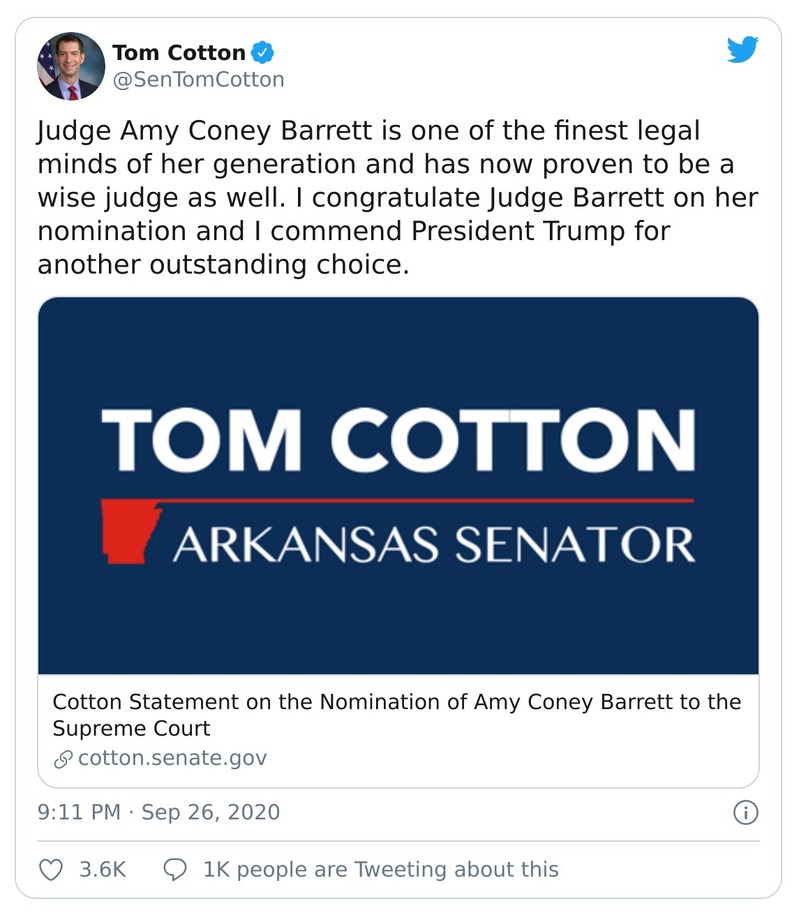Click the chain link icon

point(63,758)
